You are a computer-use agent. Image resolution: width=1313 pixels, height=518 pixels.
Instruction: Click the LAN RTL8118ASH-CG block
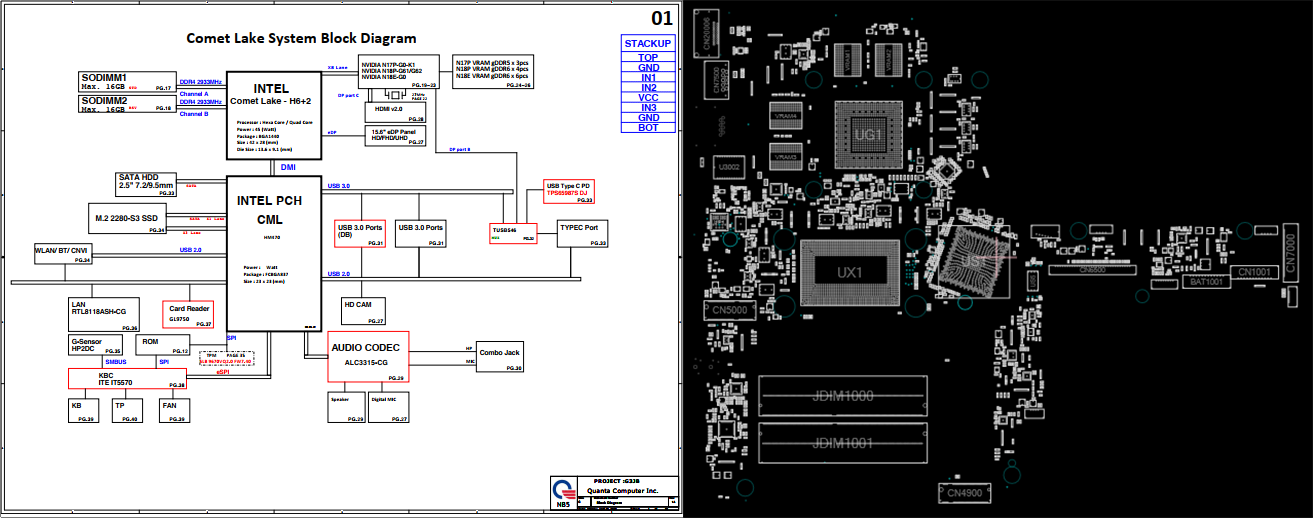coord(103,315)
